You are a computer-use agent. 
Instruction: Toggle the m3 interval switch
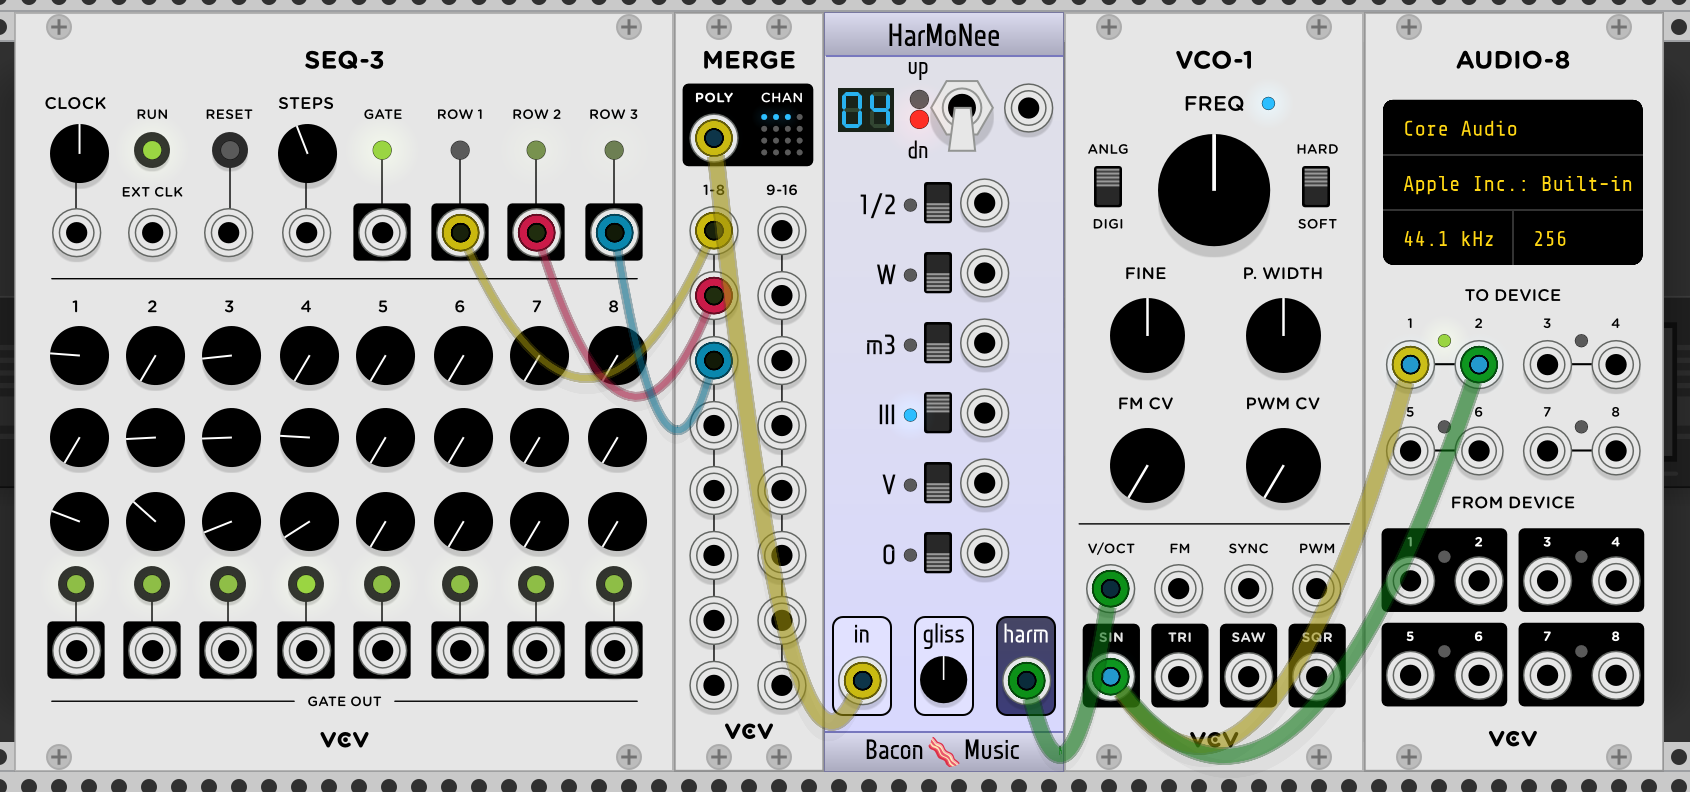pos(938,343)
